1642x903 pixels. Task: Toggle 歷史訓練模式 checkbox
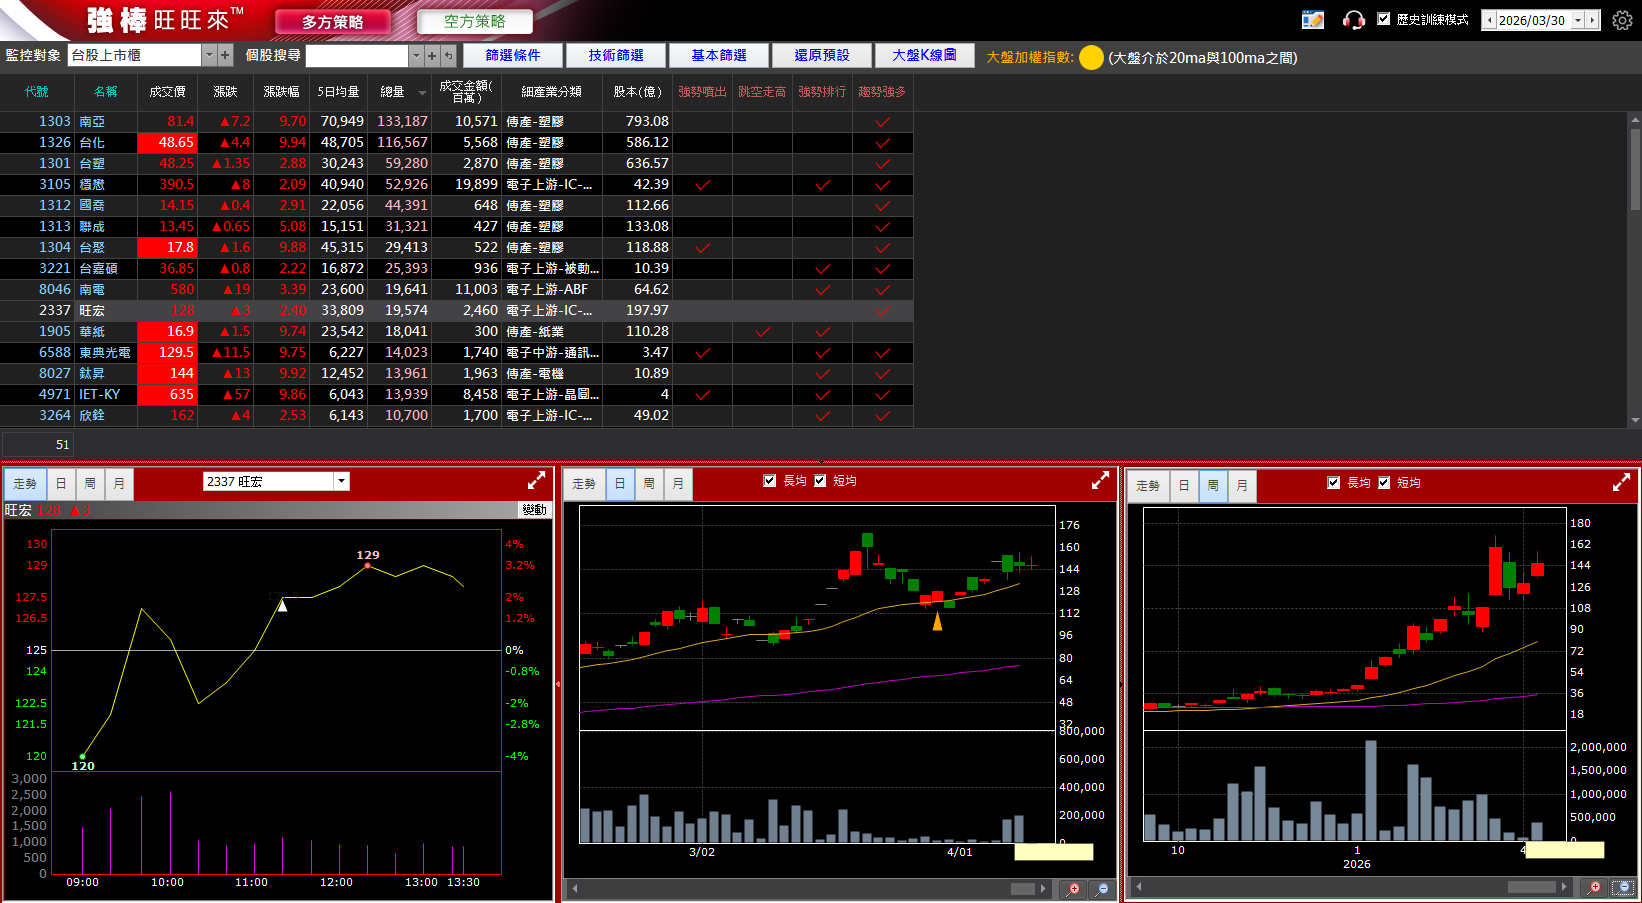pyautogui.click(x=1384, y=19)
